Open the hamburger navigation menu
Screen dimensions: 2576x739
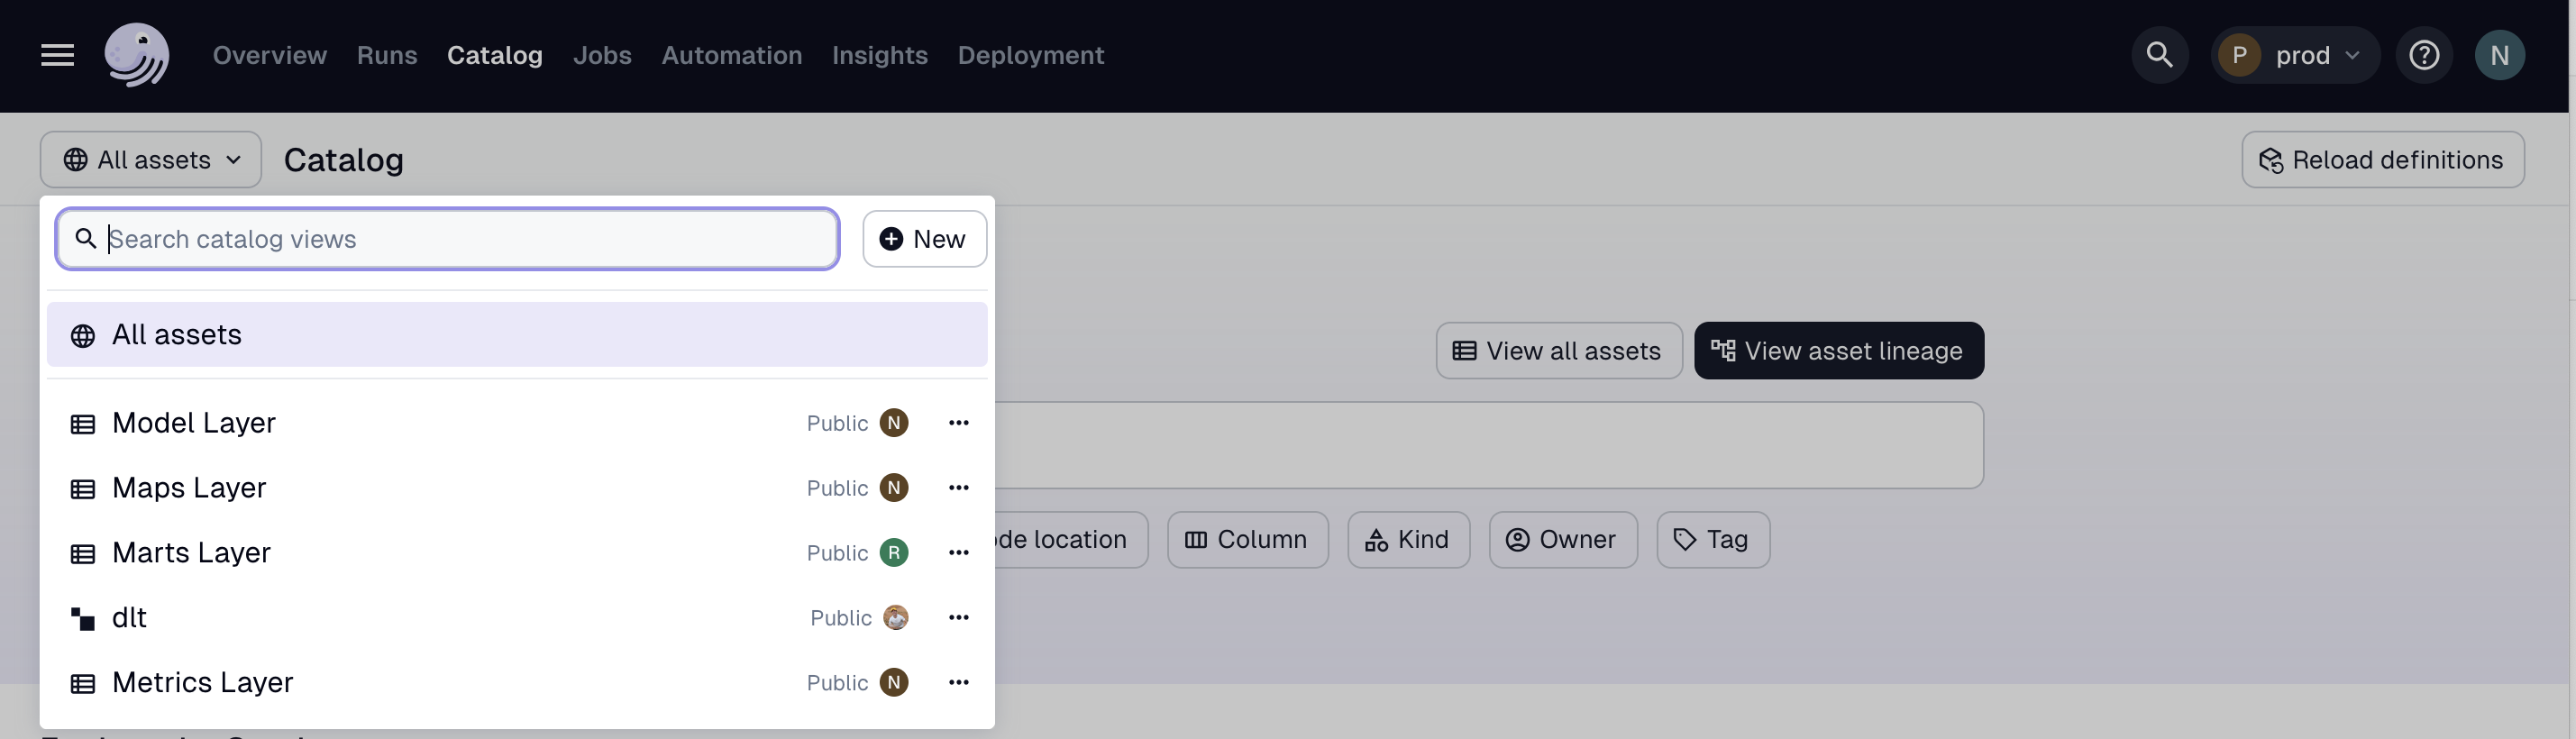(57, 55)
